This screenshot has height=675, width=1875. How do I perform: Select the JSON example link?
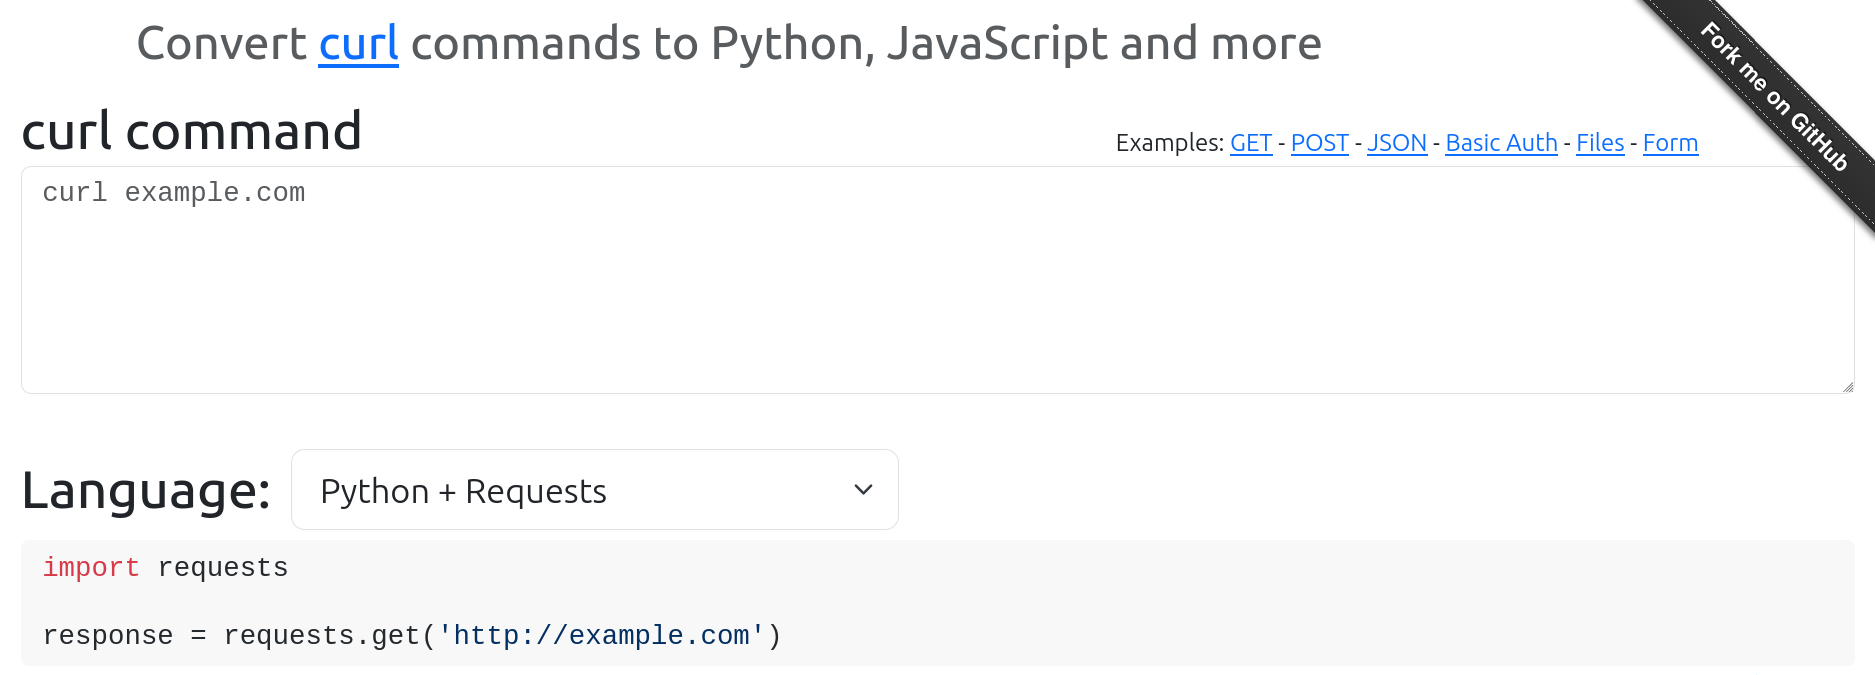point(1396,143)
